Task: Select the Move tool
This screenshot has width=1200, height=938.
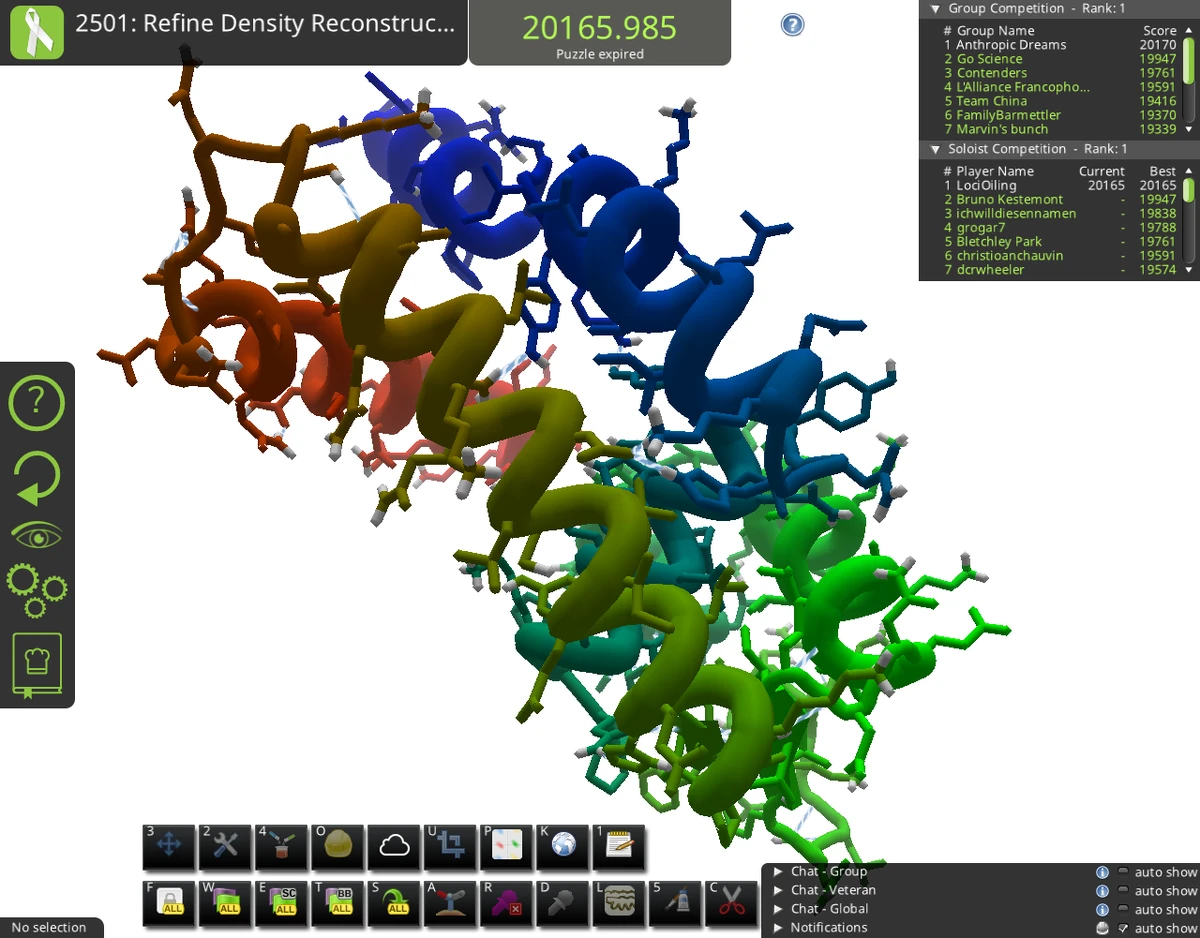Action: 168,847
